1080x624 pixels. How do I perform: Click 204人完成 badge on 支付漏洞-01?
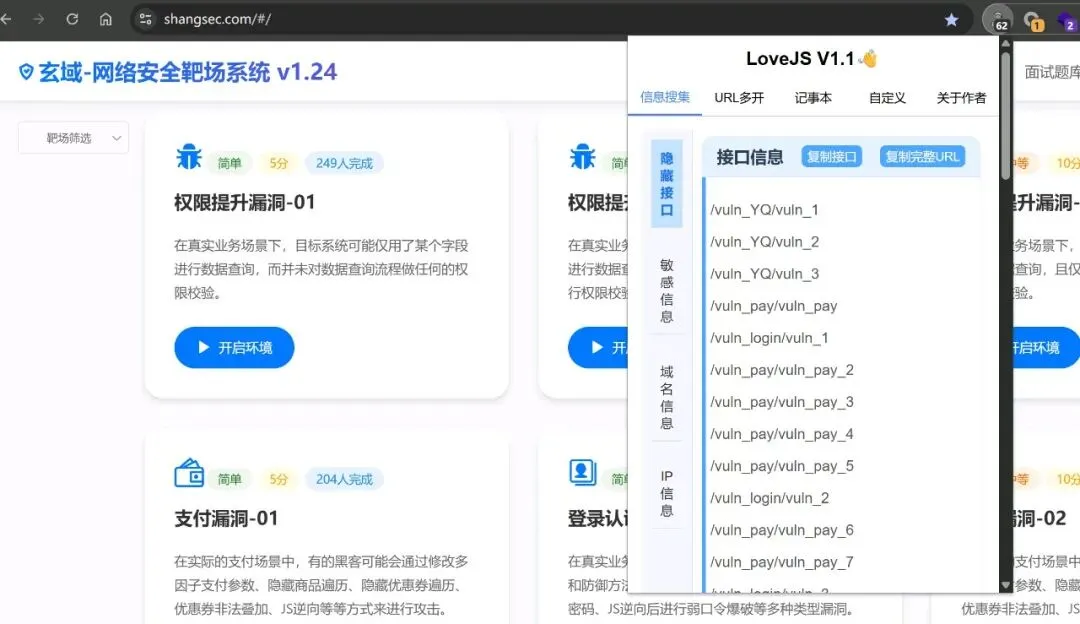click(x=344, y=479)
